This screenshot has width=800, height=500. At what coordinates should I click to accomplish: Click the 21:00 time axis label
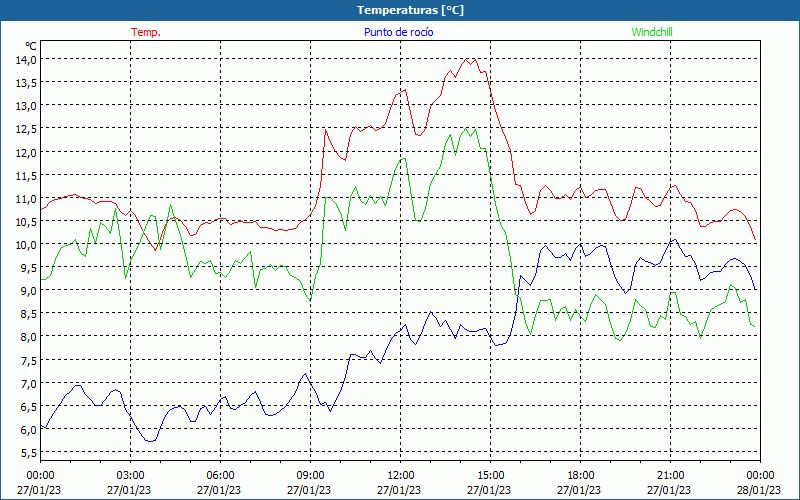point(670,476)
